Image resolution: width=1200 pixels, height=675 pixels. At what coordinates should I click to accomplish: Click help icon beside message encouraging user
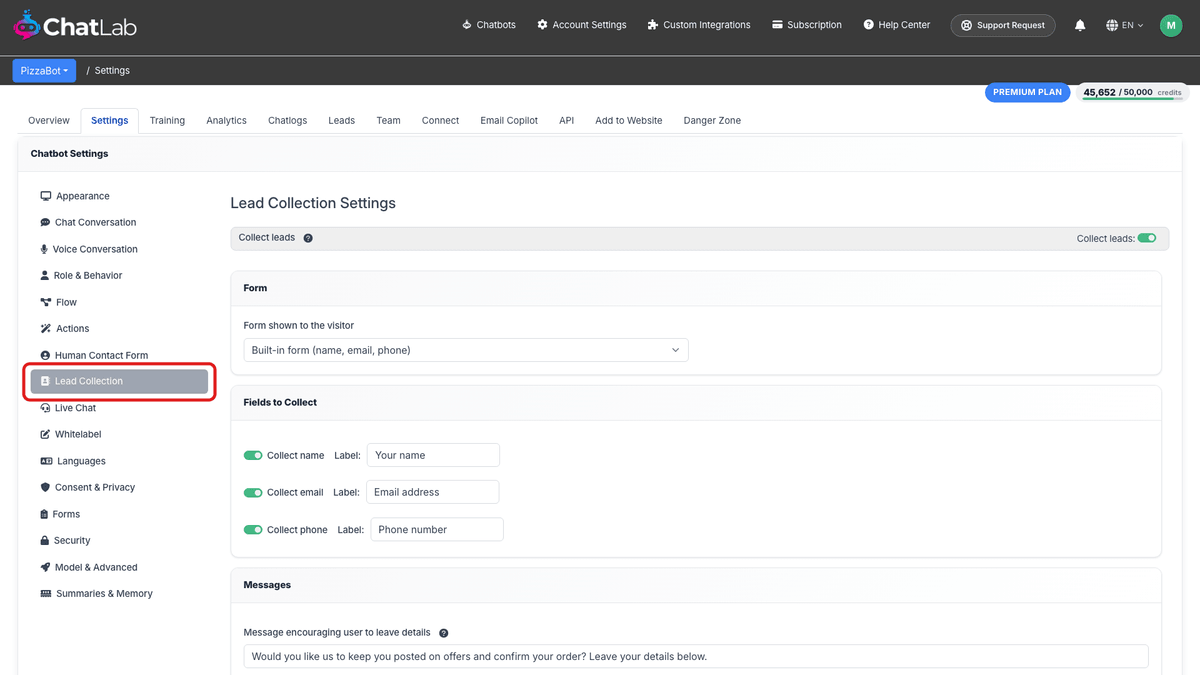pyautogui.click(x=444, y=633)
